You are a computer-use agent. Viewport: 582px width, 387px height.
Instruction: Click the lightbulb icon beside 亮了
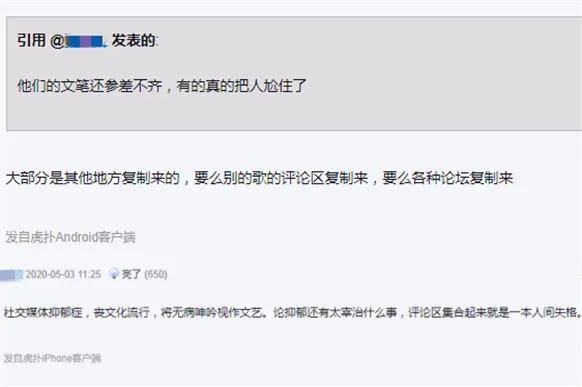(114, 274)
